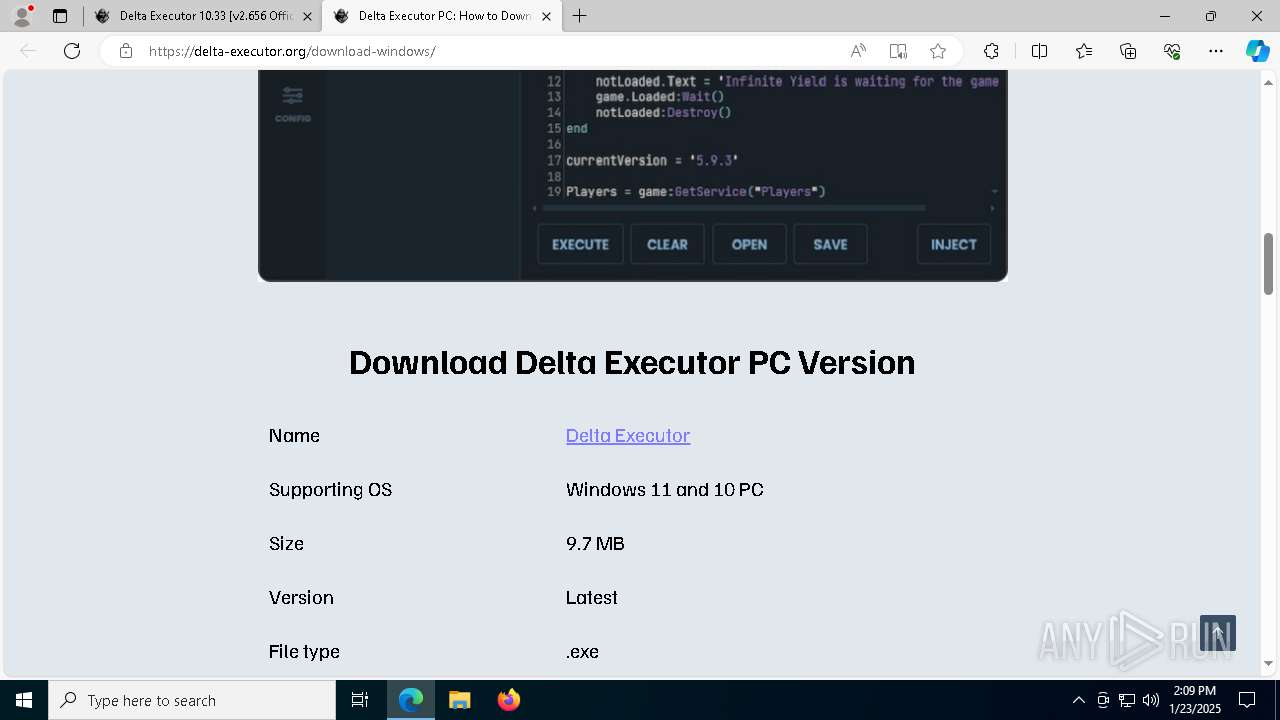Launch Firefox from the taskbar

pyautogui.click(x=508, y=700)
